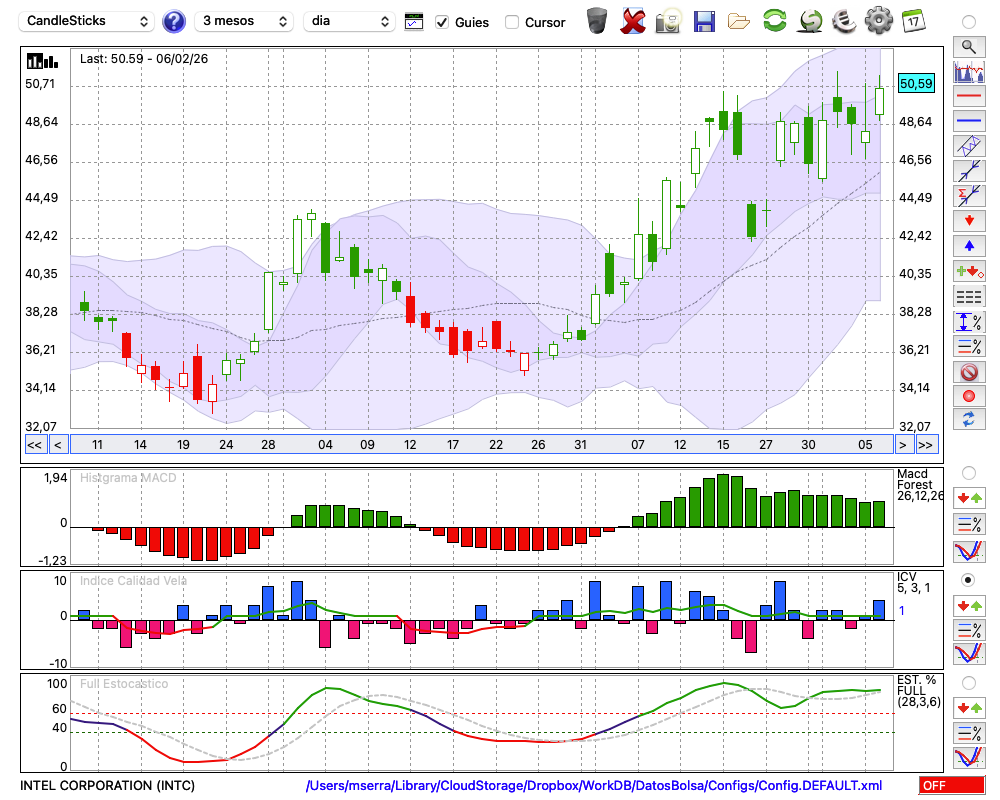Click the >> button to jump forward

(926, 444)
